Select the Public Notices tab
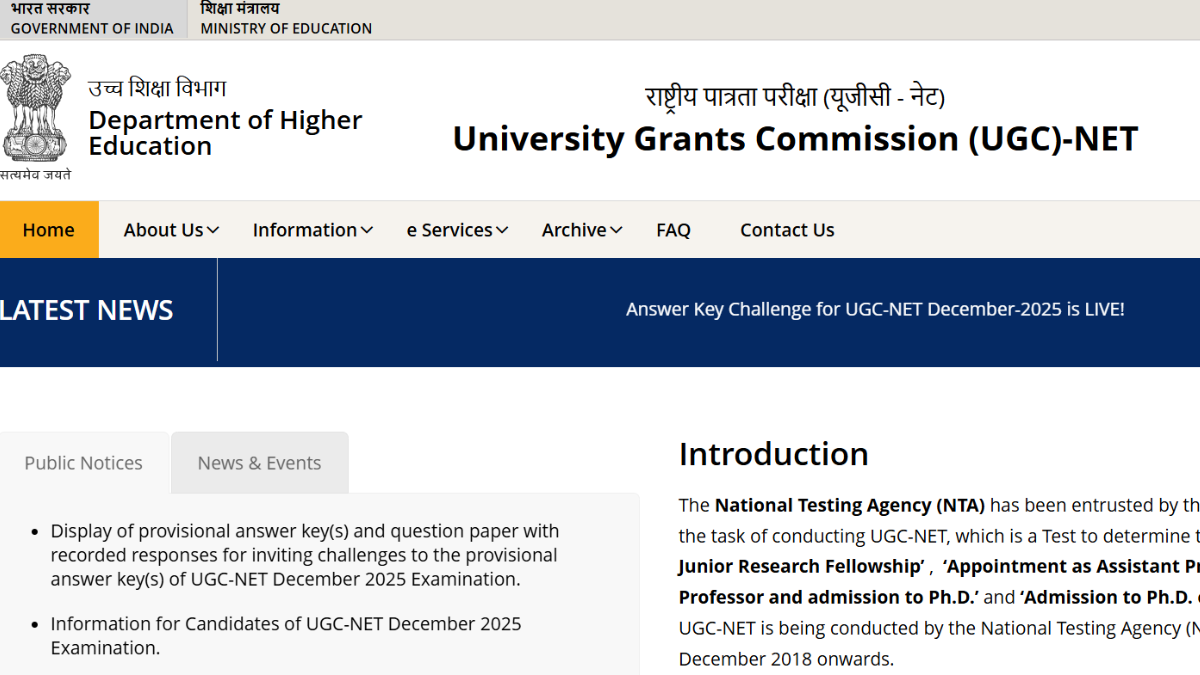Screen dimensions: 1200x675 point(84,463)
